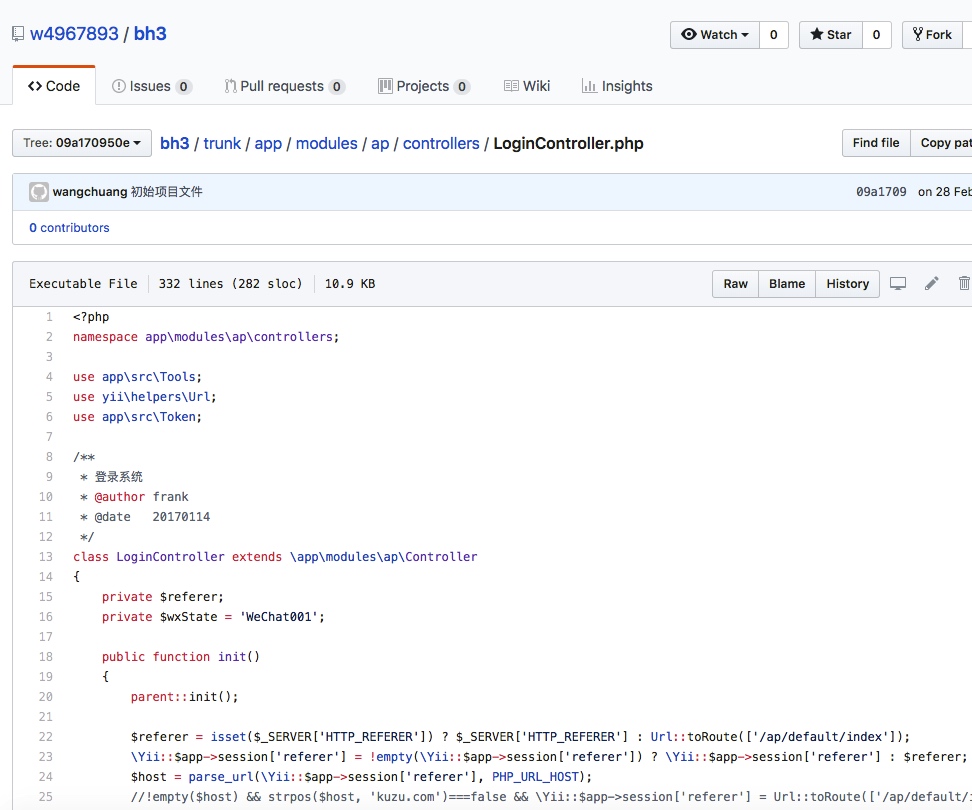Fork this repository
The height and width of the screenshot is (810, 972).
[x=932, y=35]
